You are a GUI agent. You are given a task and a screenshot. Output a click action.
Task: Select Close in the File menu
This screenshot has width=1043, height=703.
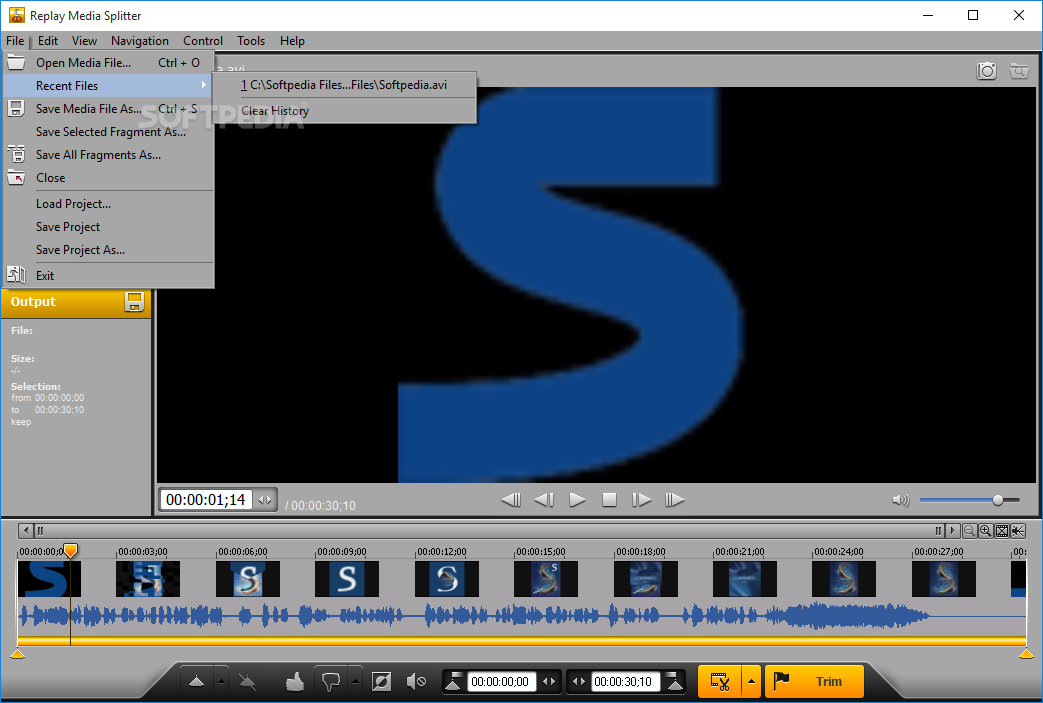(108, 178)
